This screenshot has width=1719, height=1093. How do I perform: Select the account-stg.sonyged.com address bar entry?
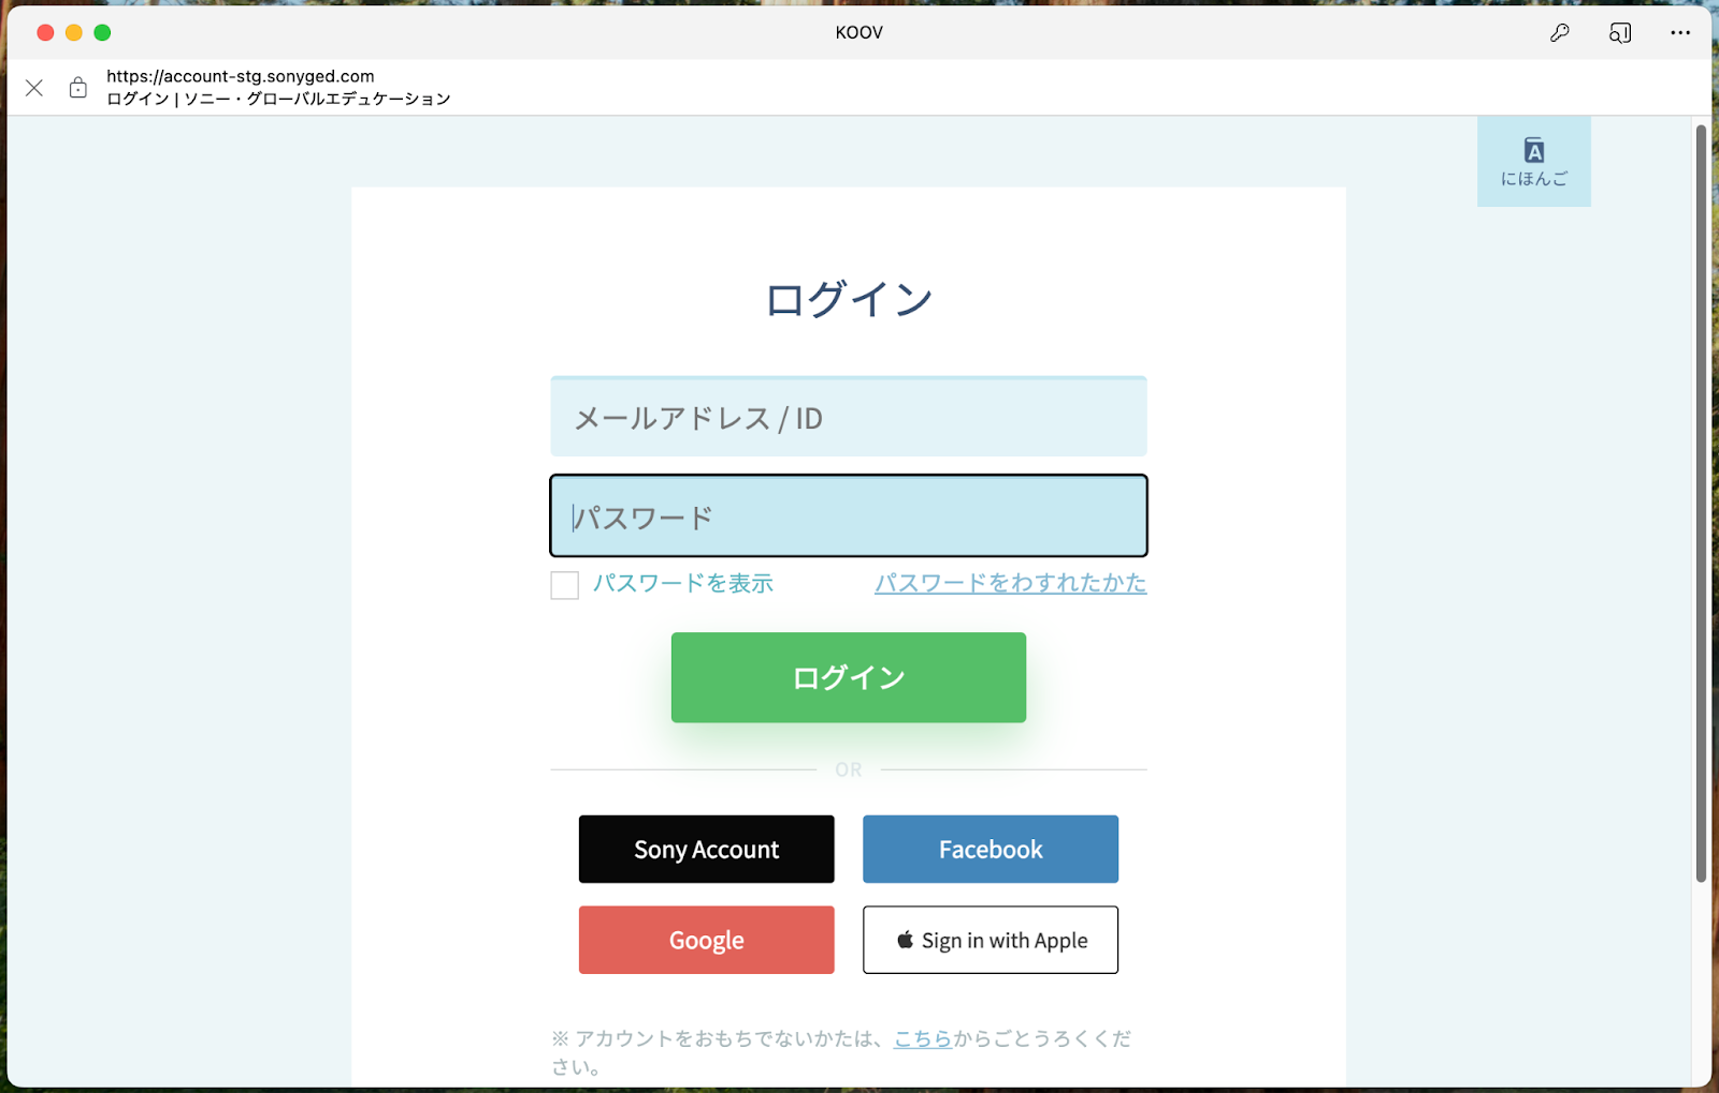[240, 76]
